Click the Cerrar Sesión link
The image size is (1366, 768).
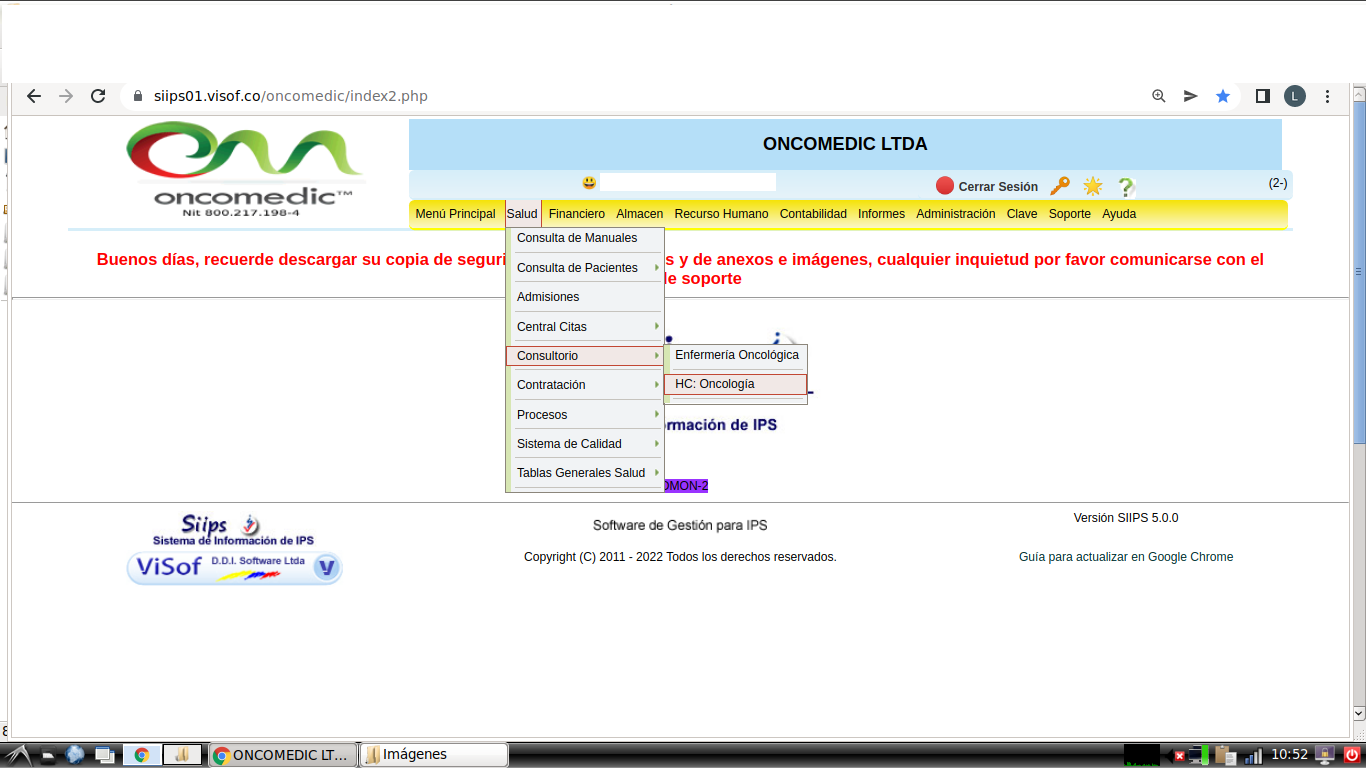(x=997, y=187)
